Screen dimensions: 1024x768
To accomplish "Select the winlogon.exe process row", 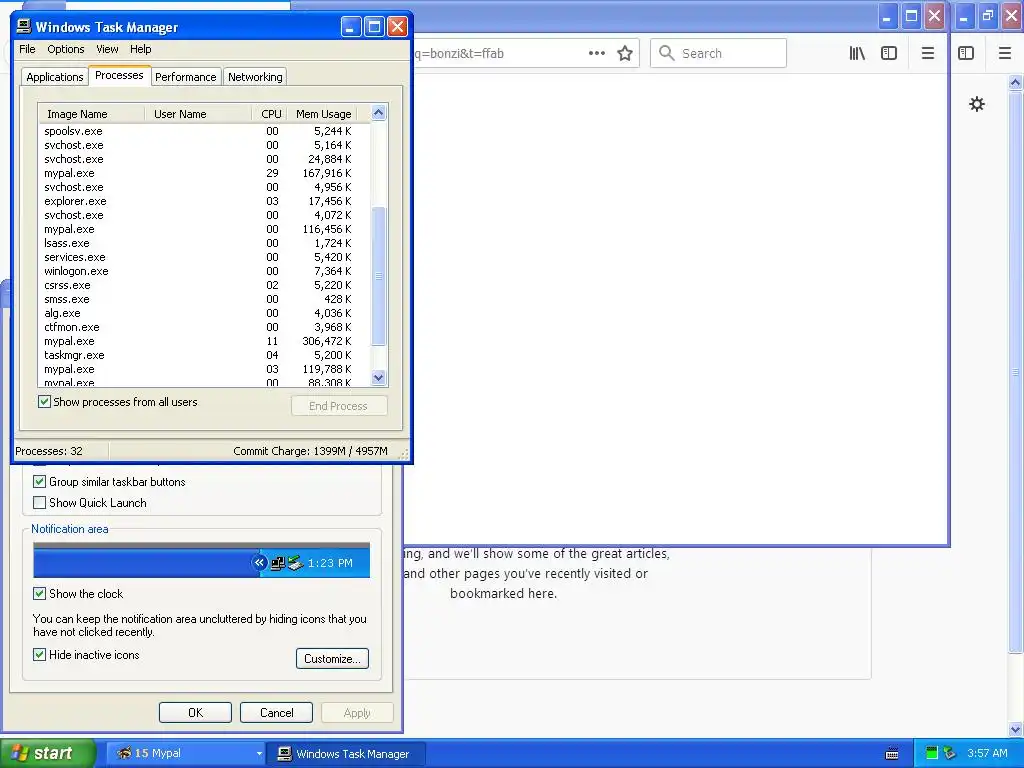I will (204, 271).
